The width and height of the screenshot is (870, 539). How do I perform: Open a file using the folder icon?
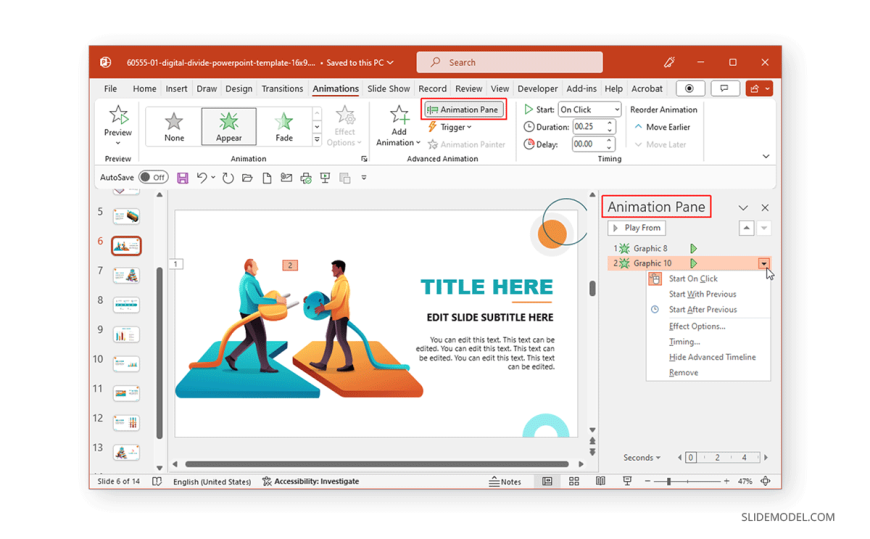247,178
